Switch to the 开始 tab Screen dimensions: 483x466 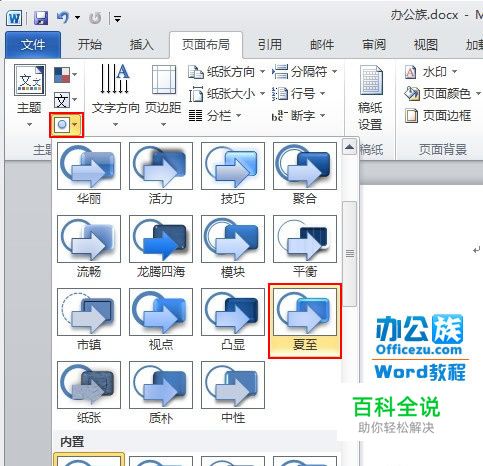click(x=89, y=45)
